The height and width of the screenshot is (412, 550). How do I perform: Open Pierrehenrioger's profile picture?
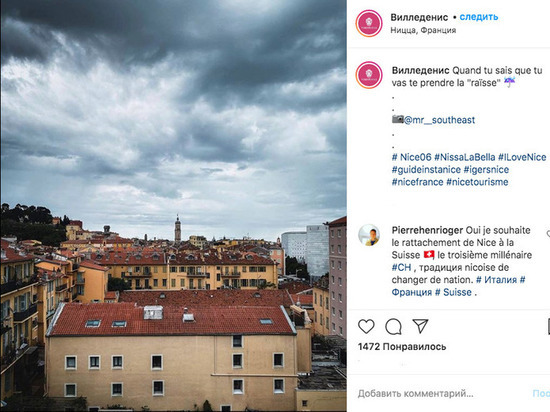[x=369, y=235]
